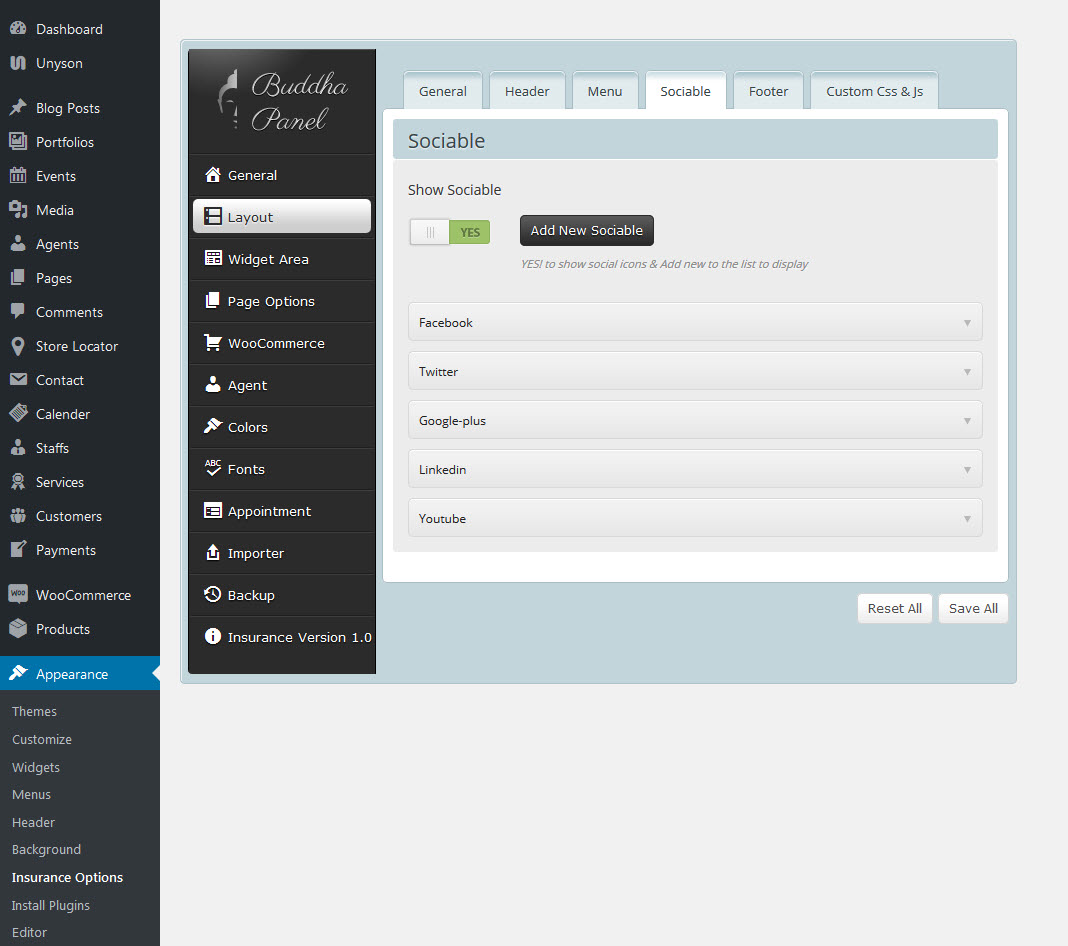The width and height of the screenshot is (1068, 946).
Task: Open Widgets under Appearance
Action: [x=35, y=767]
